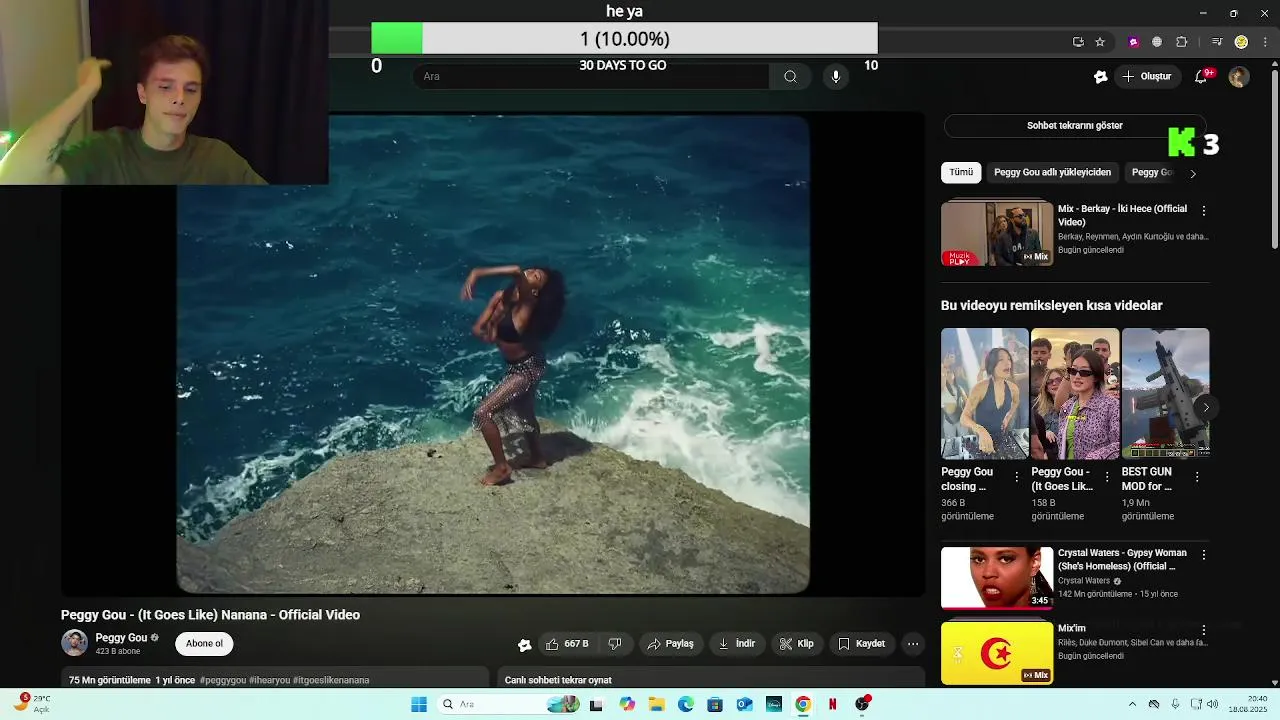Open OBS Studio from taskbar

[862, 704]
